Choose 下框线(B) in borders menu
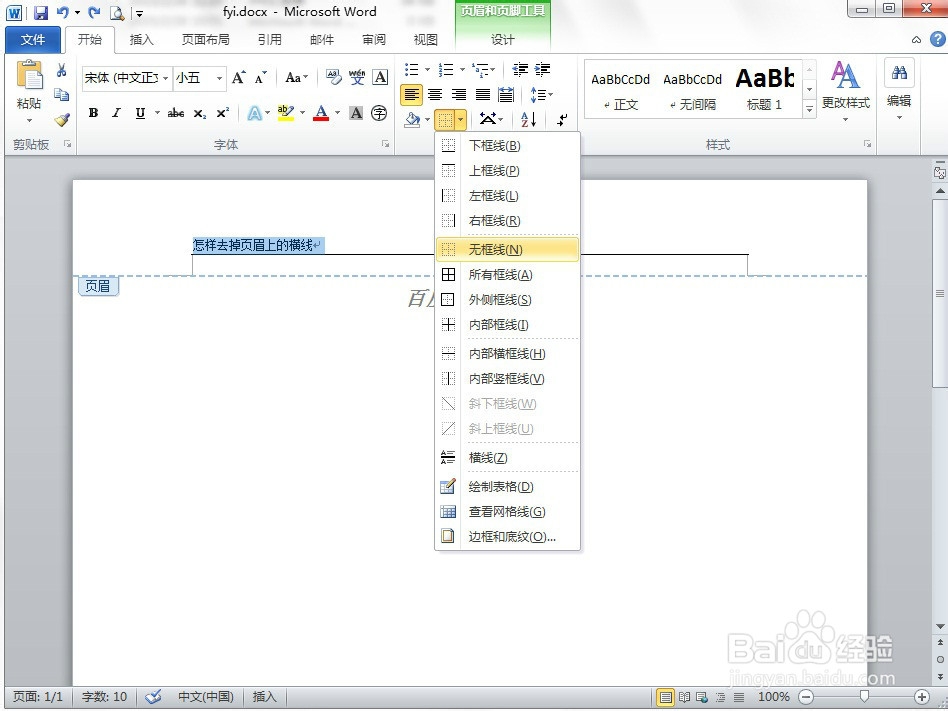The height and width of the screenshot is (711, 948). [x=507, y=146]
